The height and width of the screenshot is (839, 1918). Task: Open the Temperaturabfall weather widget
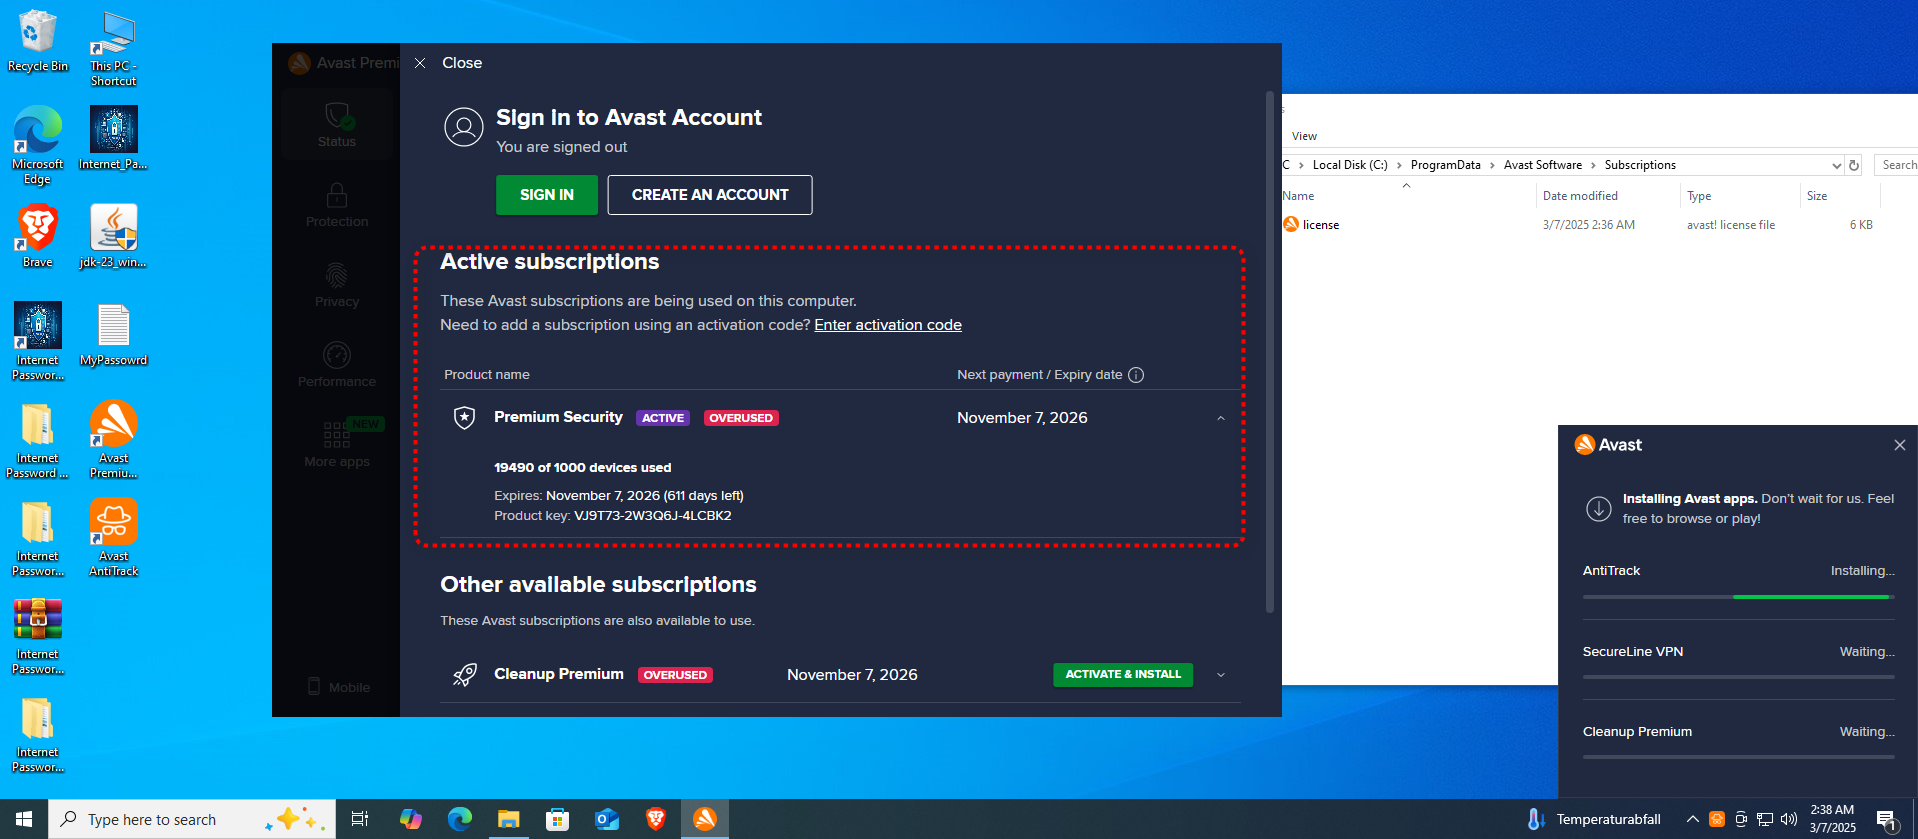click(1595, 819)
